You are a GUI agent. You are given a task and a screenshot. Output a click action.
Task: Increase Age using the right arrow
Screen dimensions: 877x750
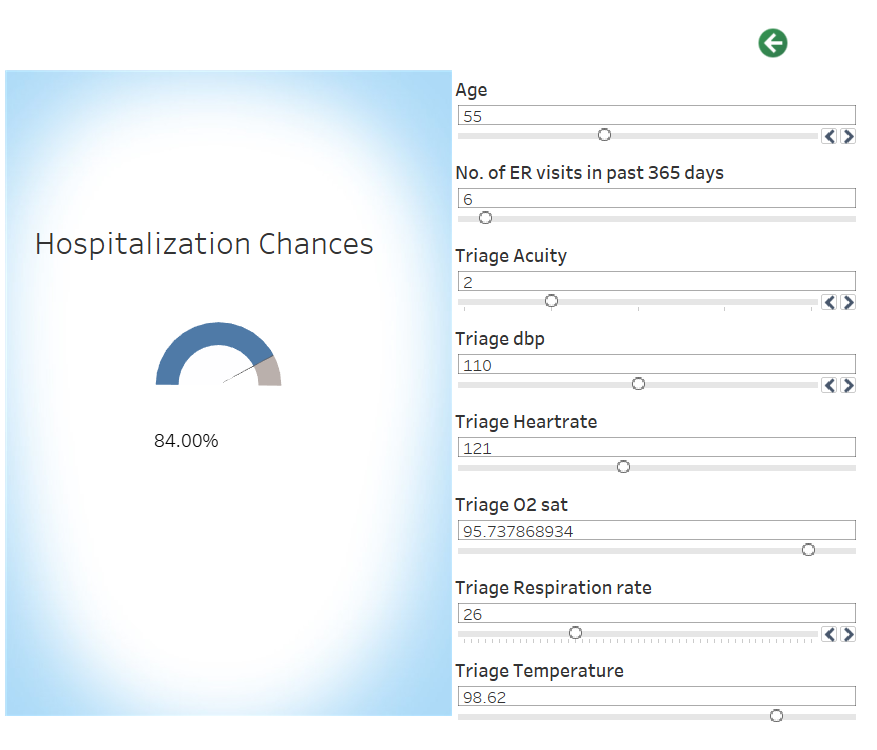[848, 136]
